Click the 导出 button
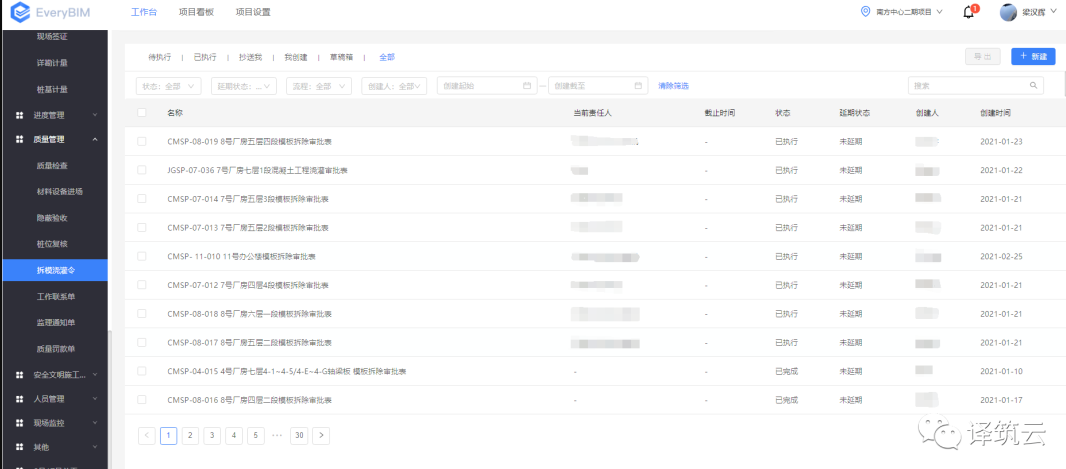The image size is (1066, 469). [x=982, y=57]
